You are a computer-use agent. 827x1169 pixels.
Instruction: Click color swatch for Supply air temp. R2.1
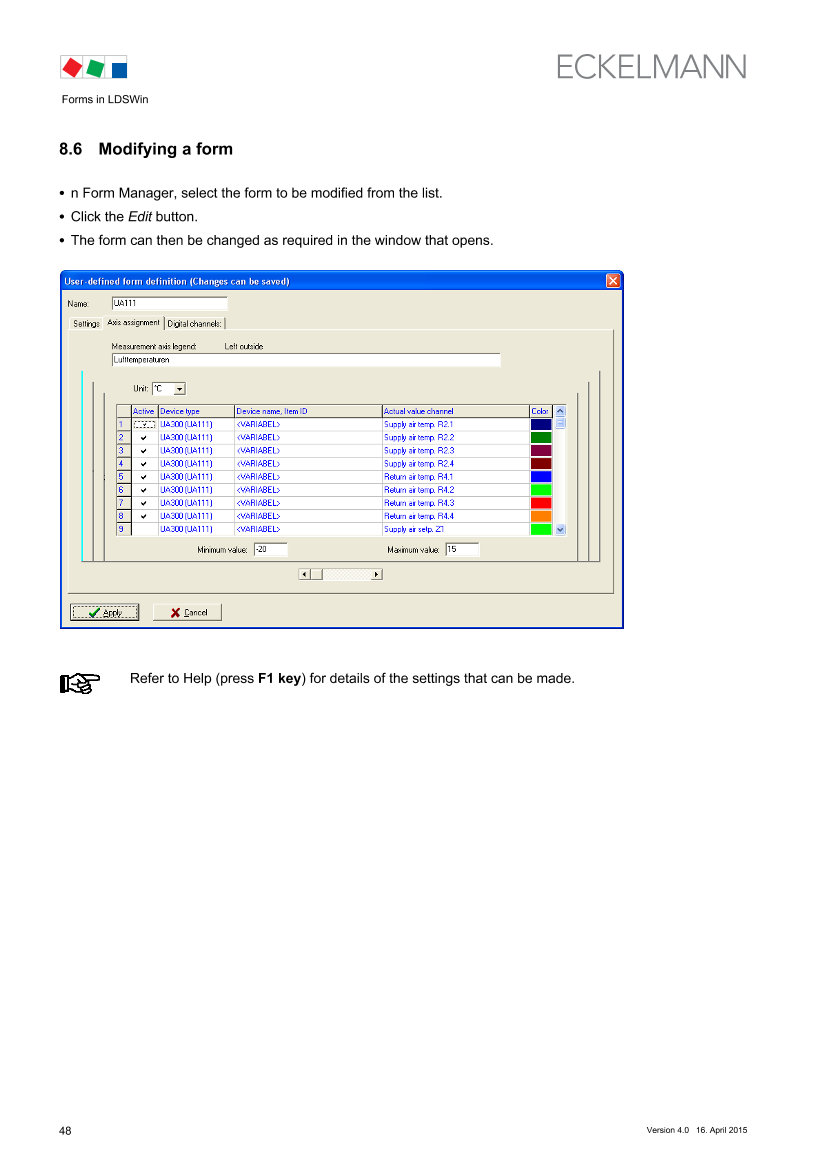point(541,425)
